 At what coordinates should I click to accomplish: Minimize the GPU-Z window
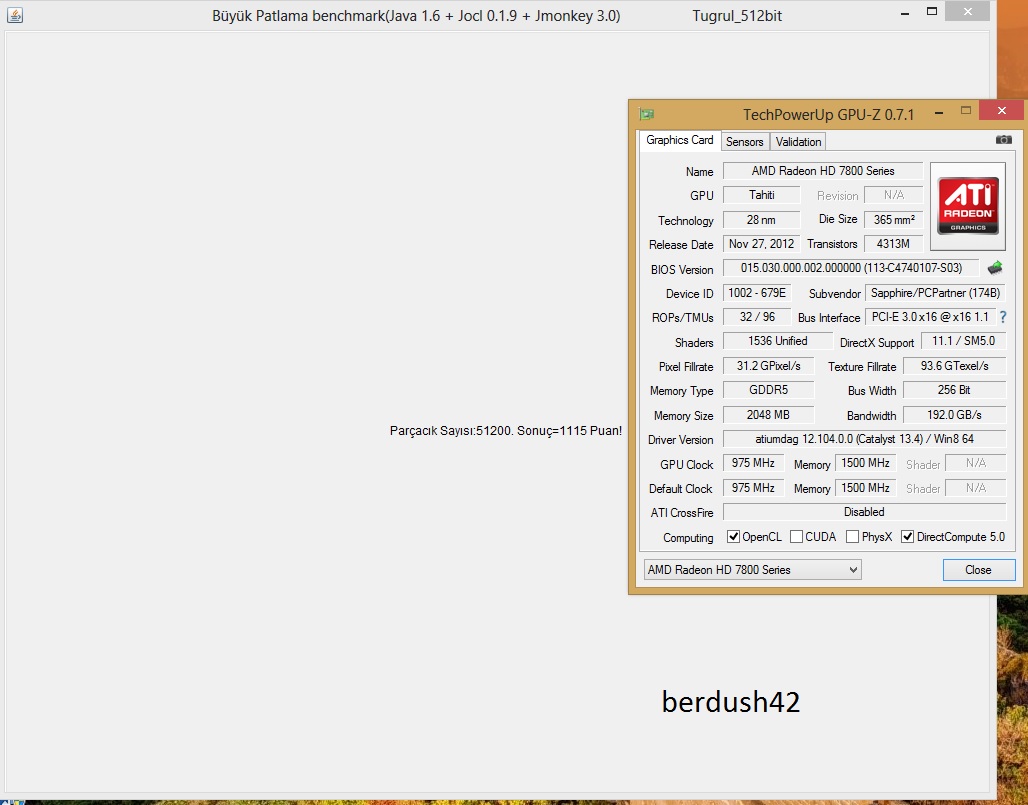[x=939, y=113]
